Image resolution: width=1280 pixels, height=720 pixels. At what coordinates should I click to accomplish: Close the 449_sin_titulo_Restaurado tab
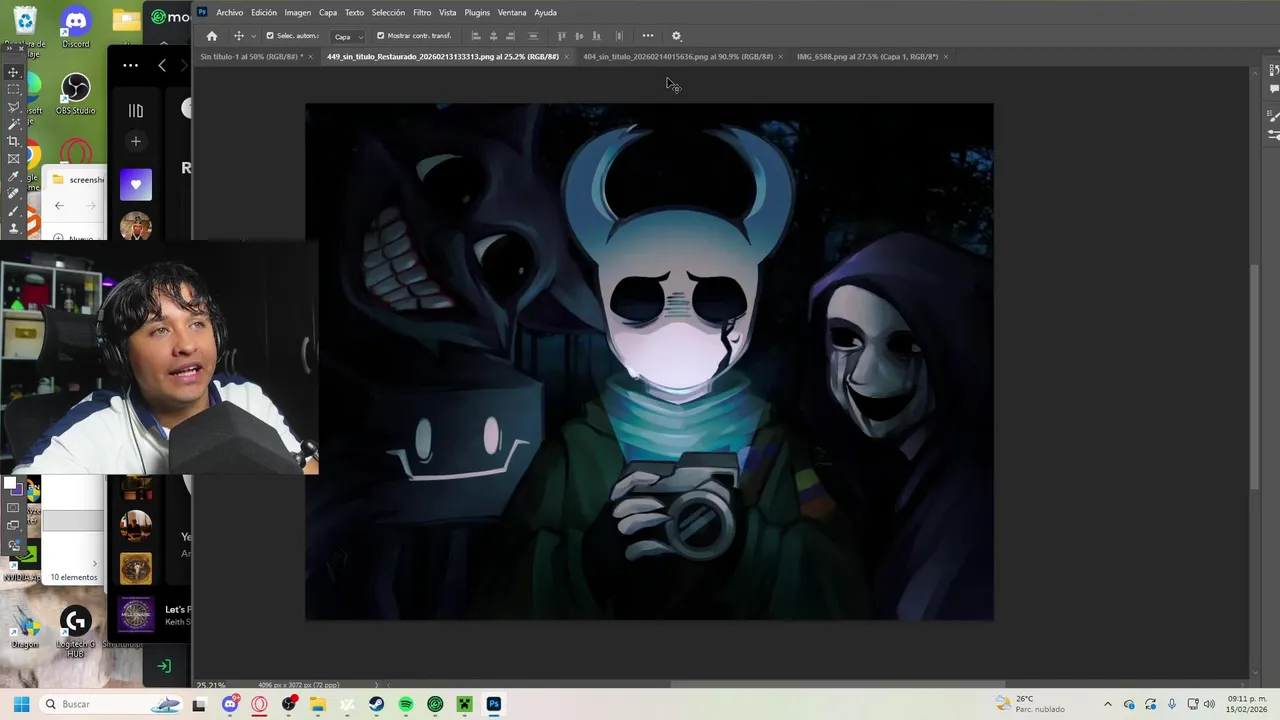coord(567,57)
